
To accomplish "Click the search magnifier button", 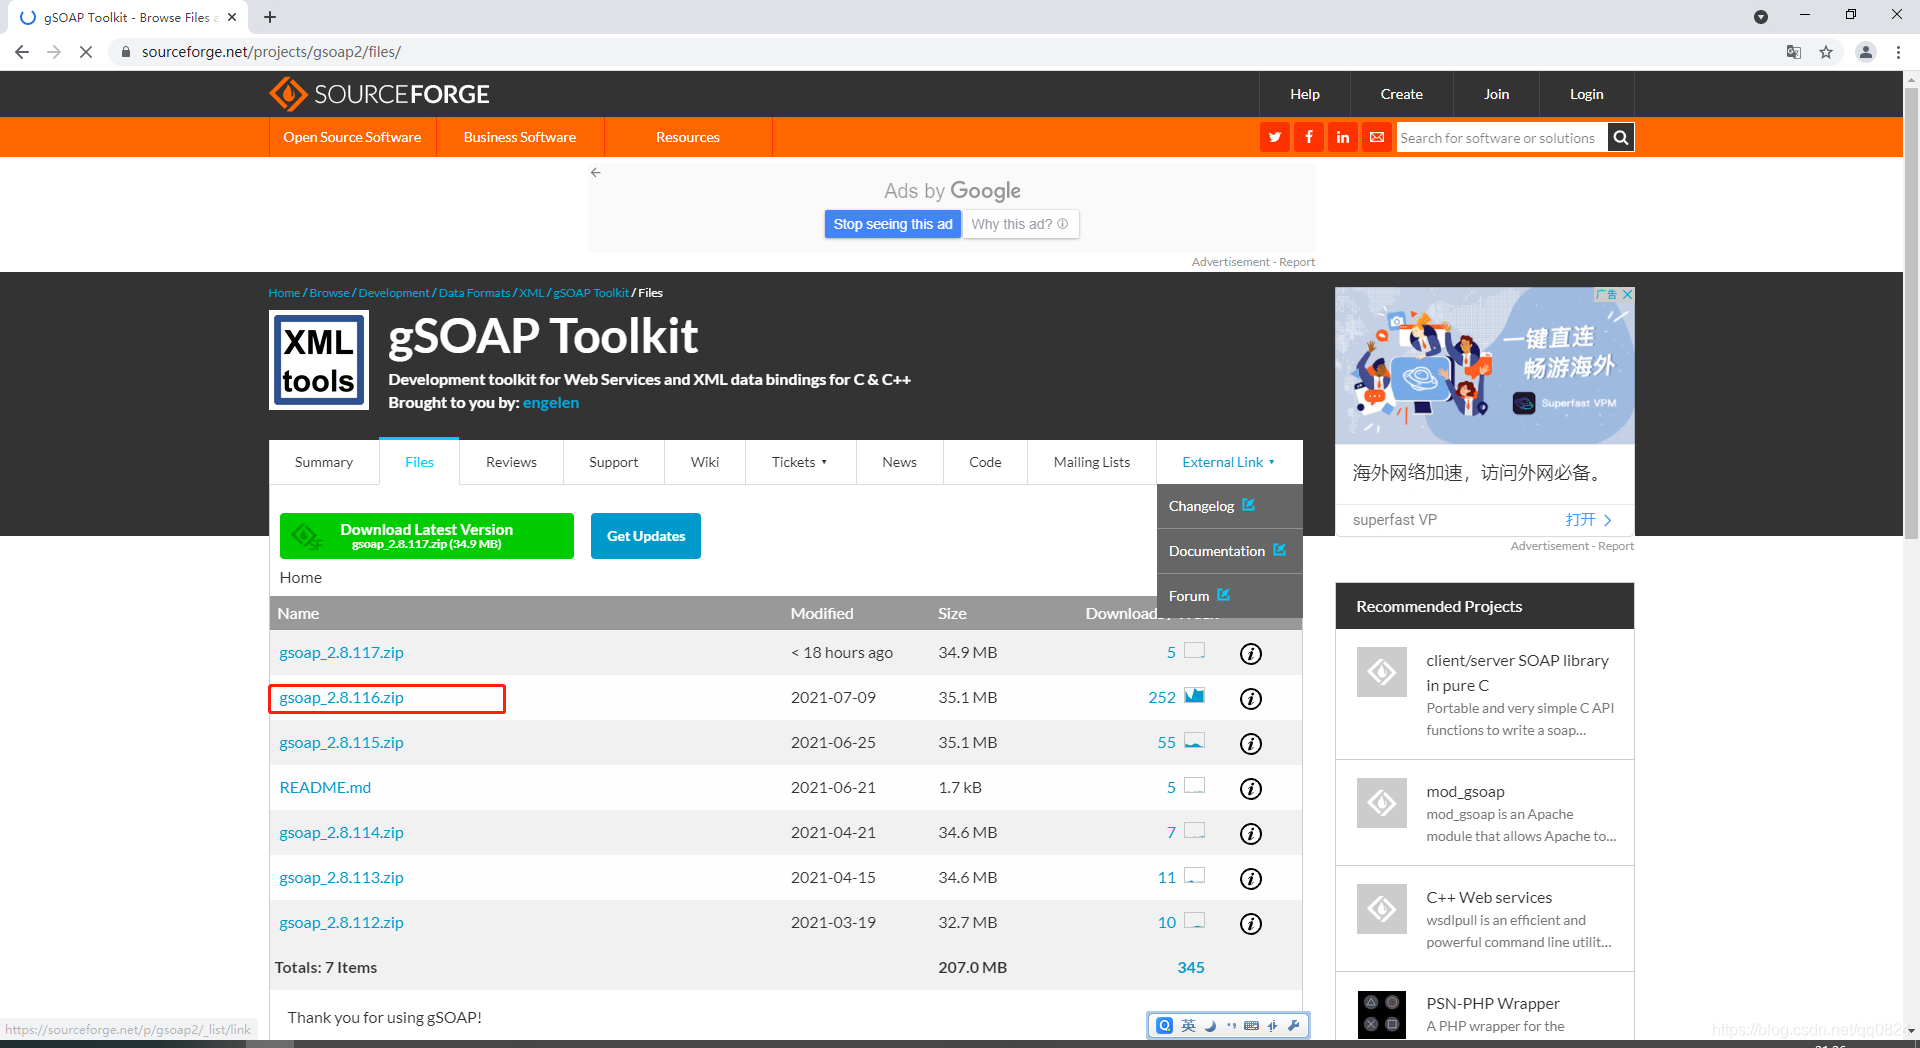I will [x=1620, y=137].
